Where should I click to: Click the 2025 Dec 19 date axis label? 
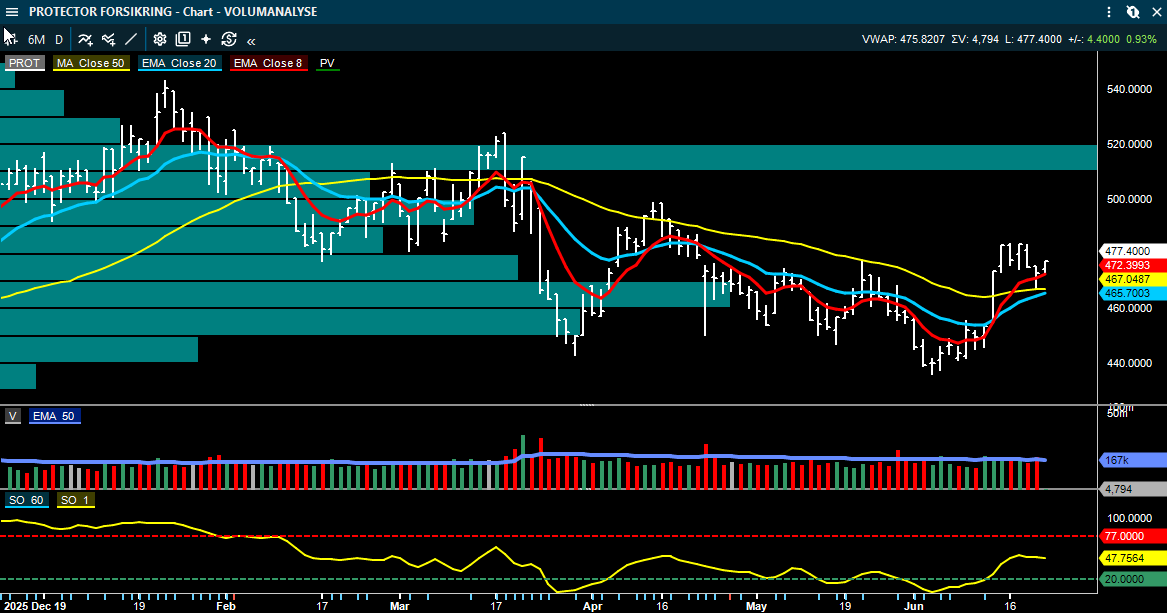[34, 606]
